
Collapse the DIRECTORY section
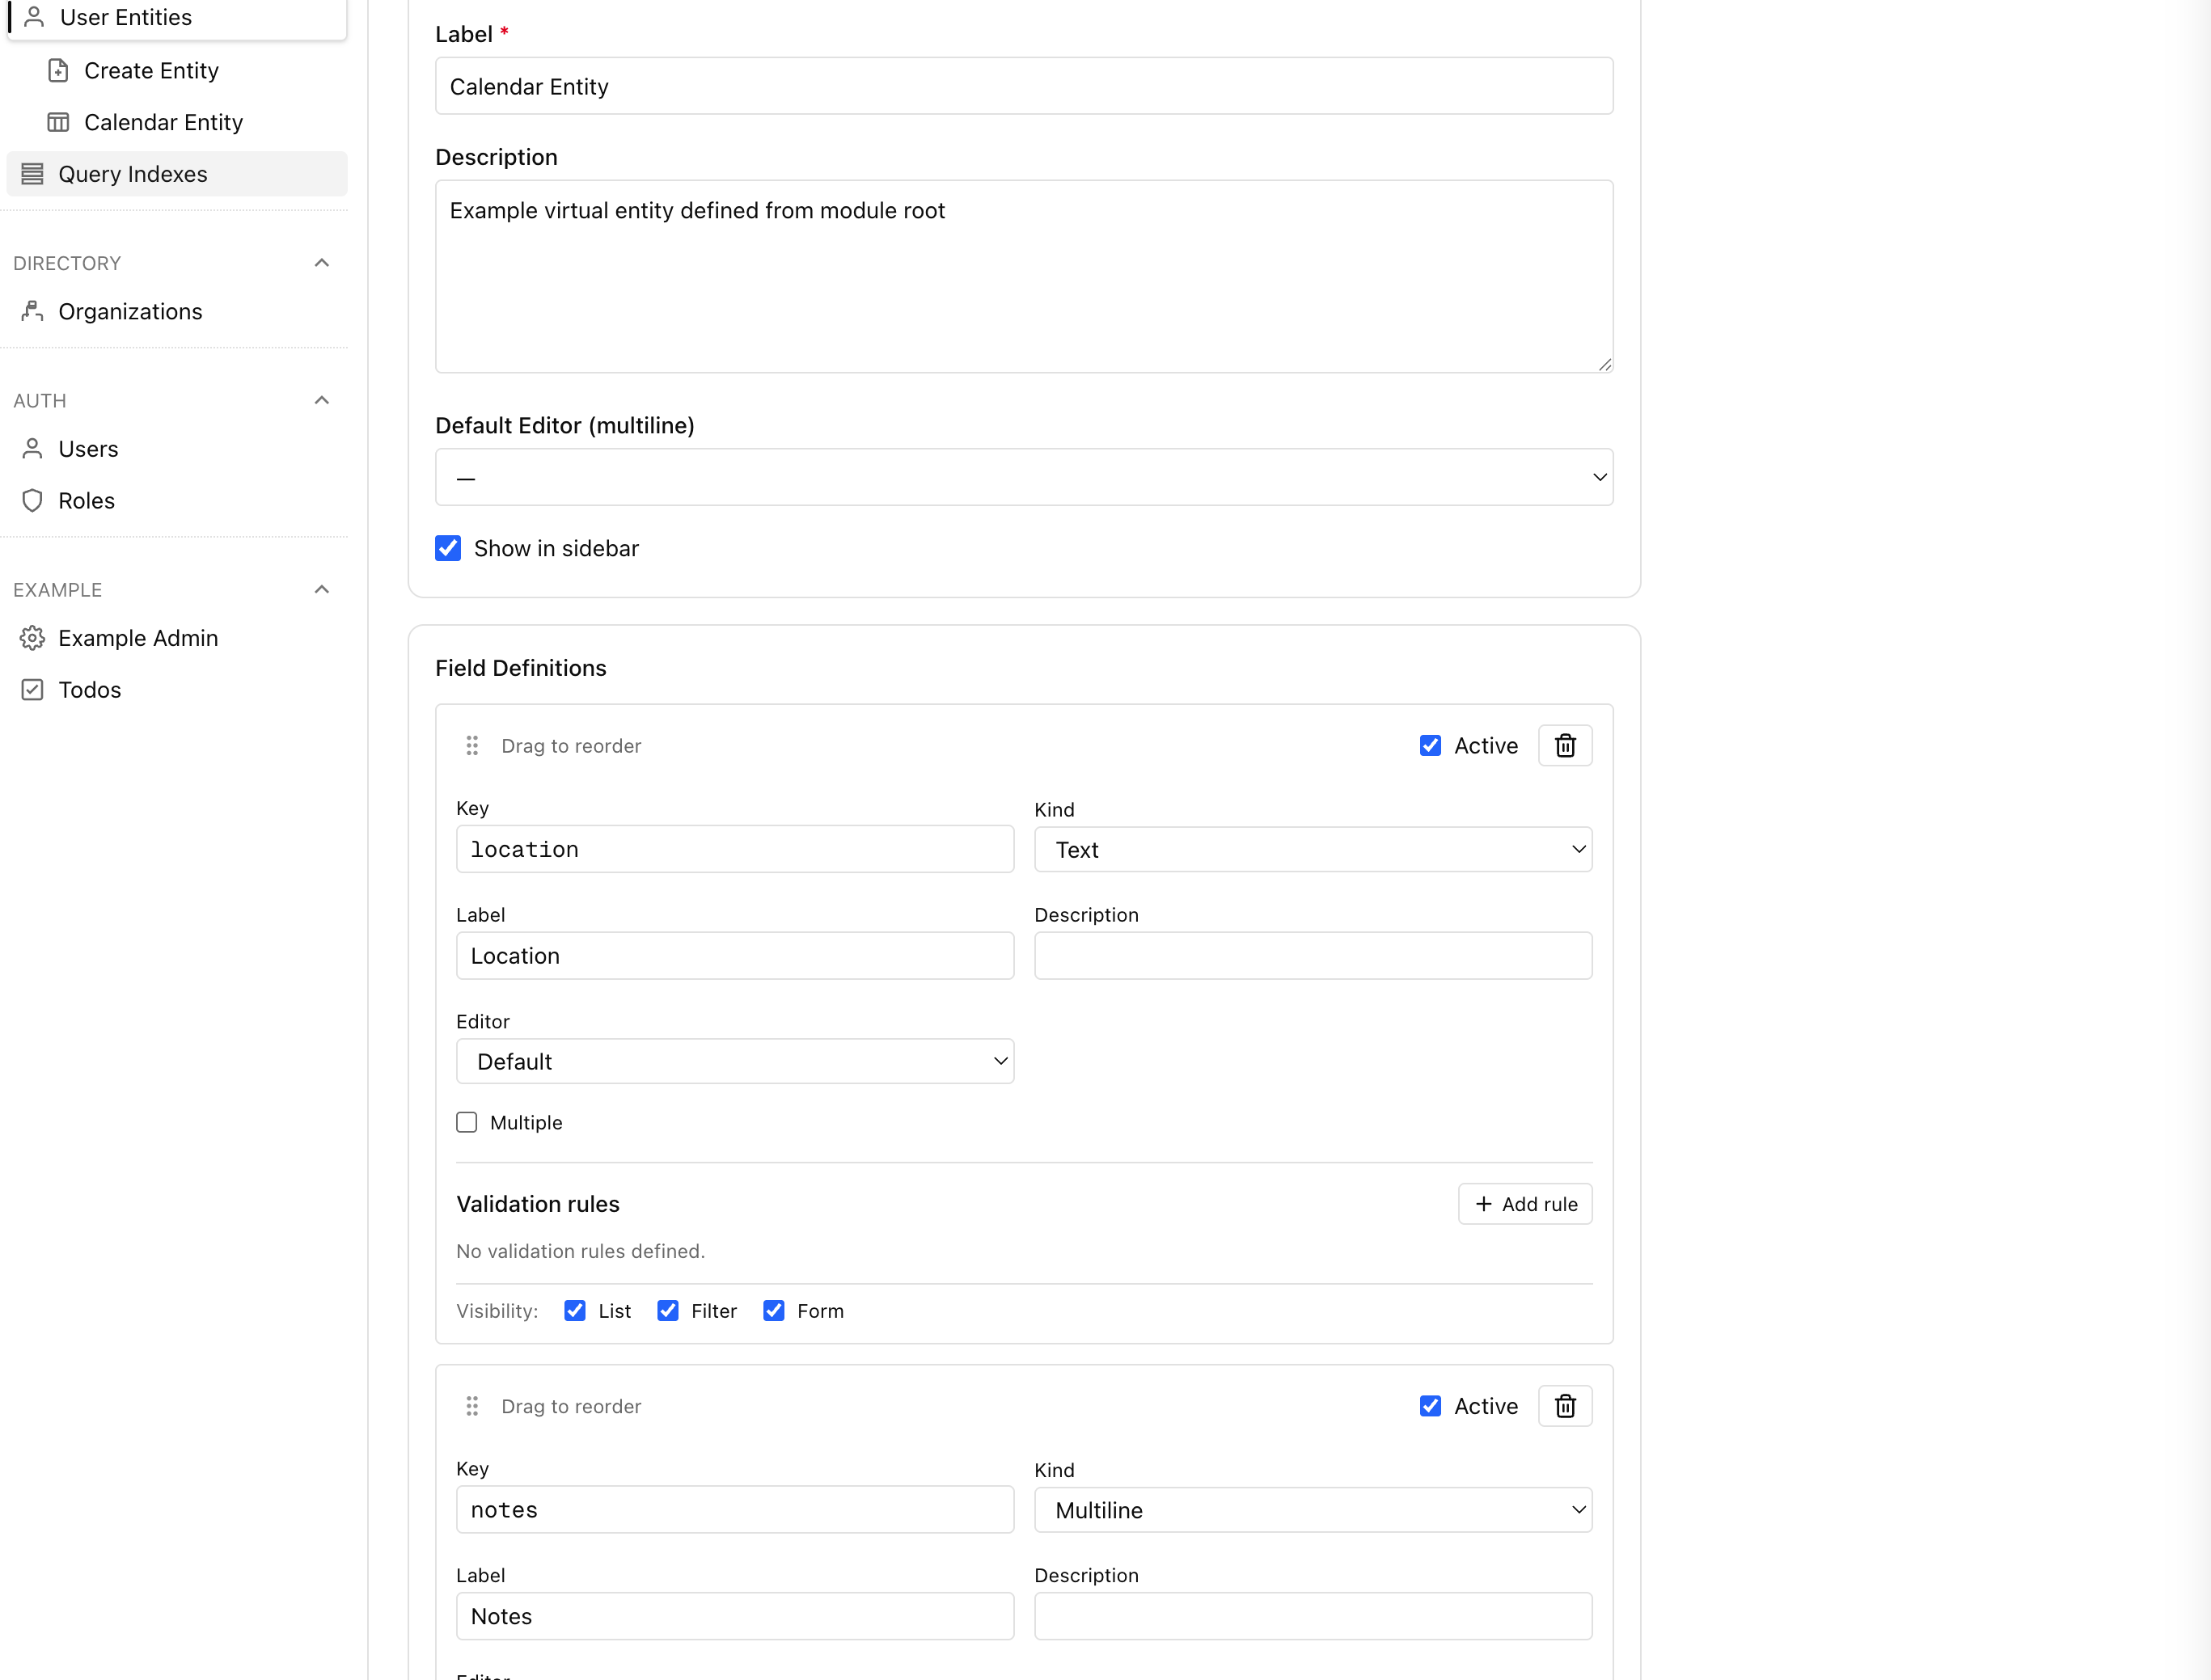point(321,262)
